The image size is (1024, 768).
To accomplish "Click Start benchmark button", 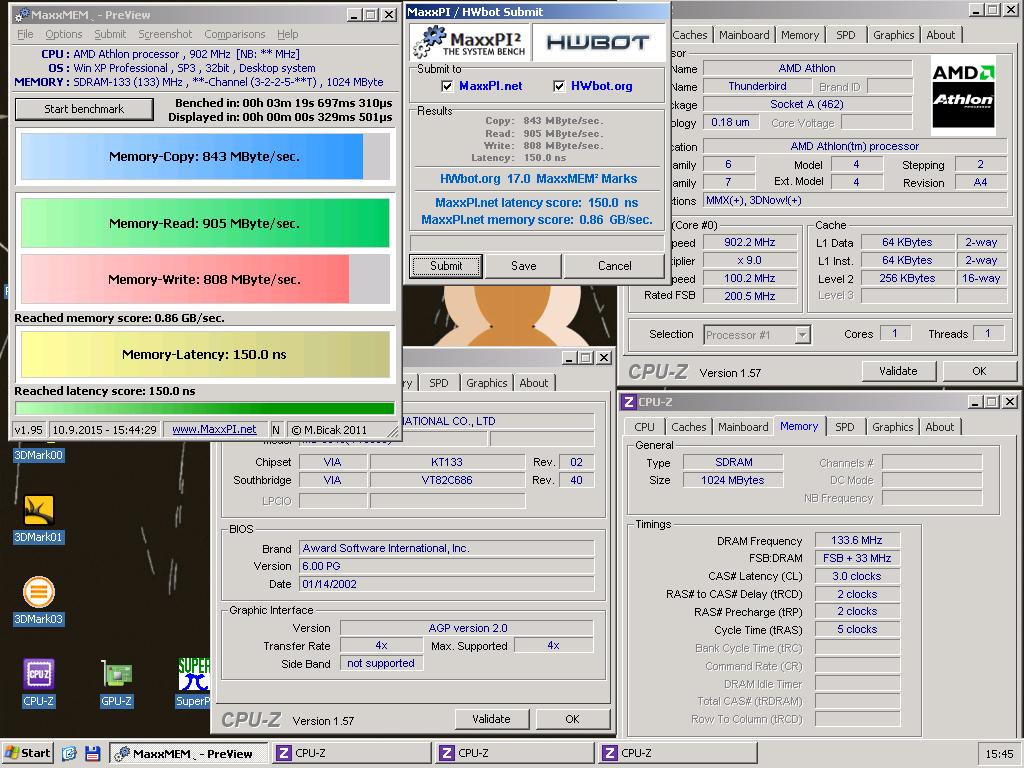I will [84, 109].
